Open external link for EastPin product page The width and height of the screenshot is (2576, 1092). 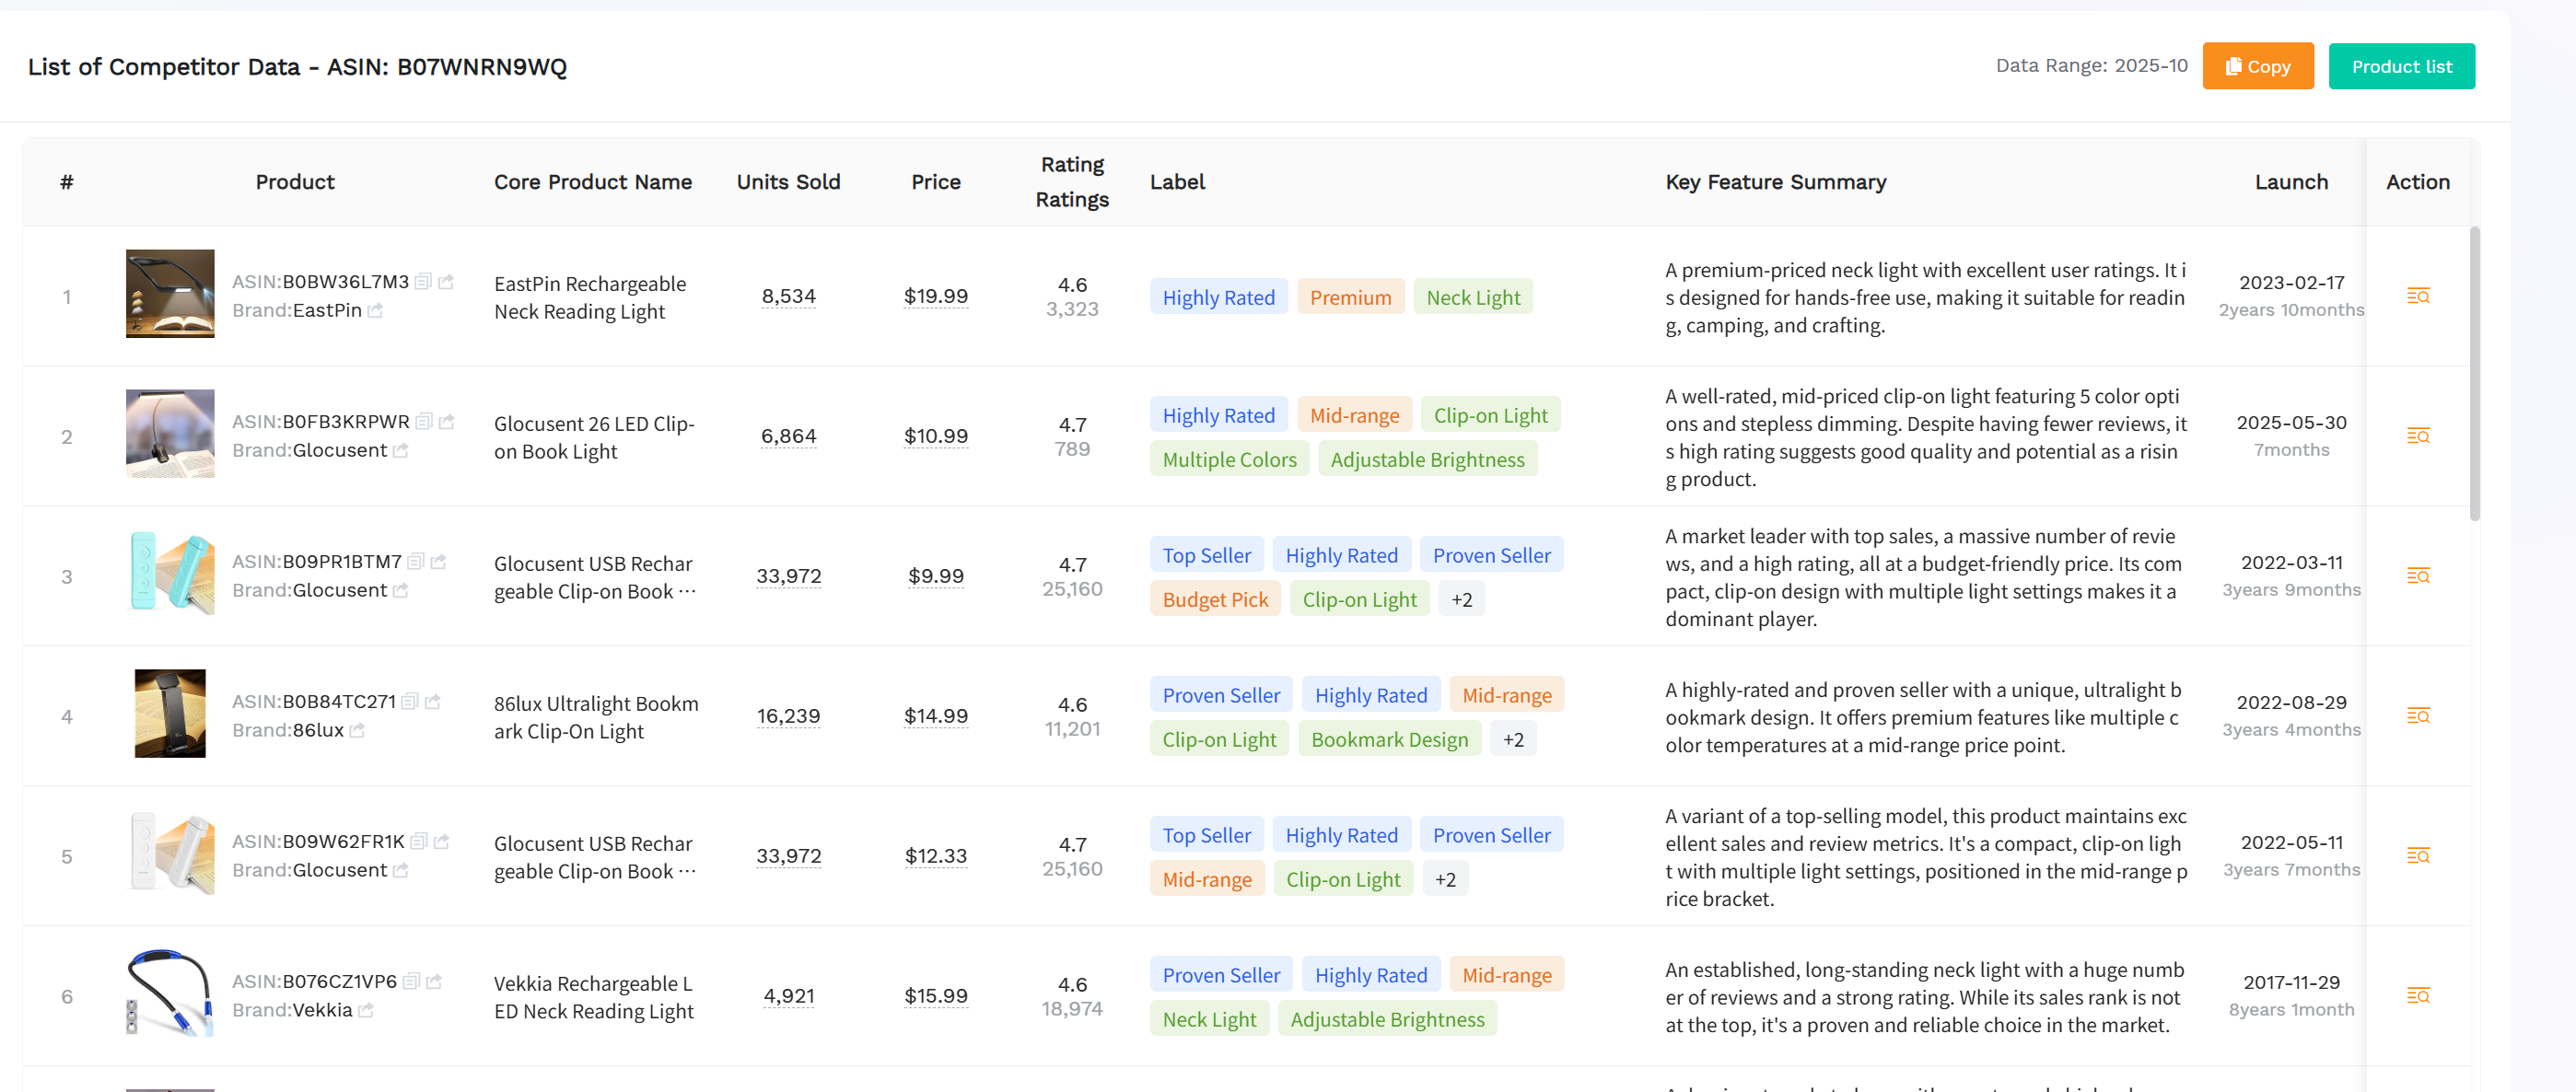tap(447, 282)
